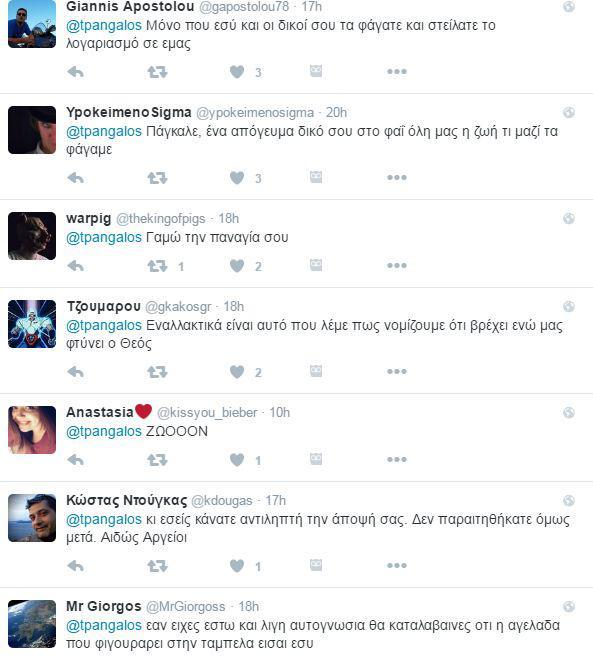Click globe icon on Mr Giorgos tweet
Image resolution: width=593 pixels, height=658 pixels.
[x=569, y=606]
